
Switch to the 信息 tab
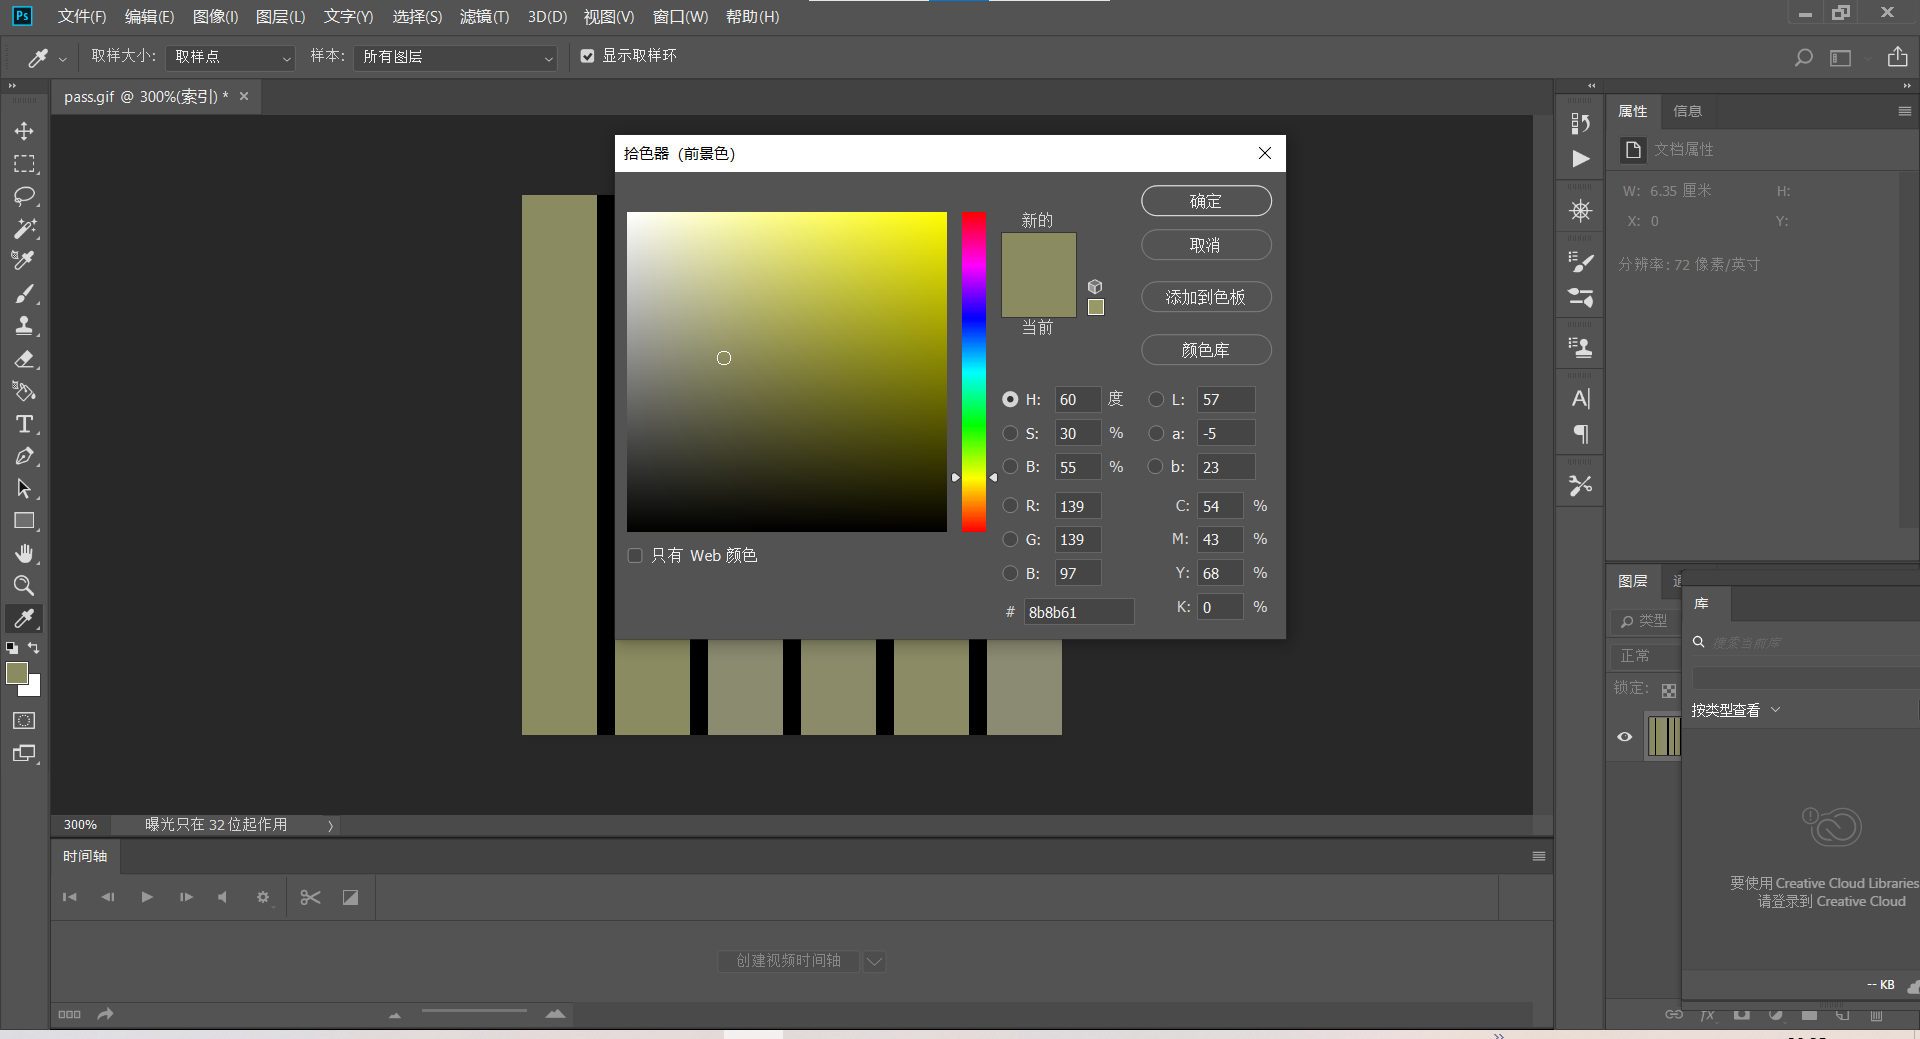click(x=1687, y=111)
